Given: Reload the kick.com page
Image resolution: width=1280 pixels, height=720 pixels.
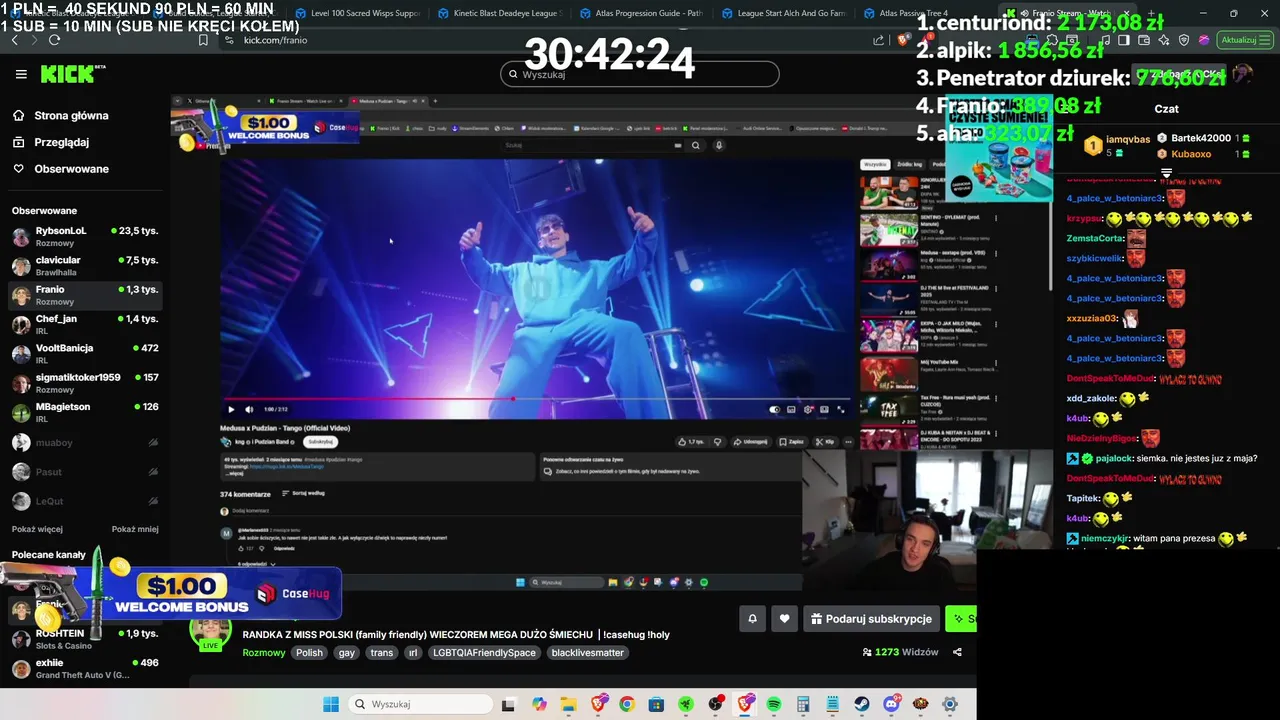Looking at the screenshot, I should pyautogui.click(x=54, y=40).
